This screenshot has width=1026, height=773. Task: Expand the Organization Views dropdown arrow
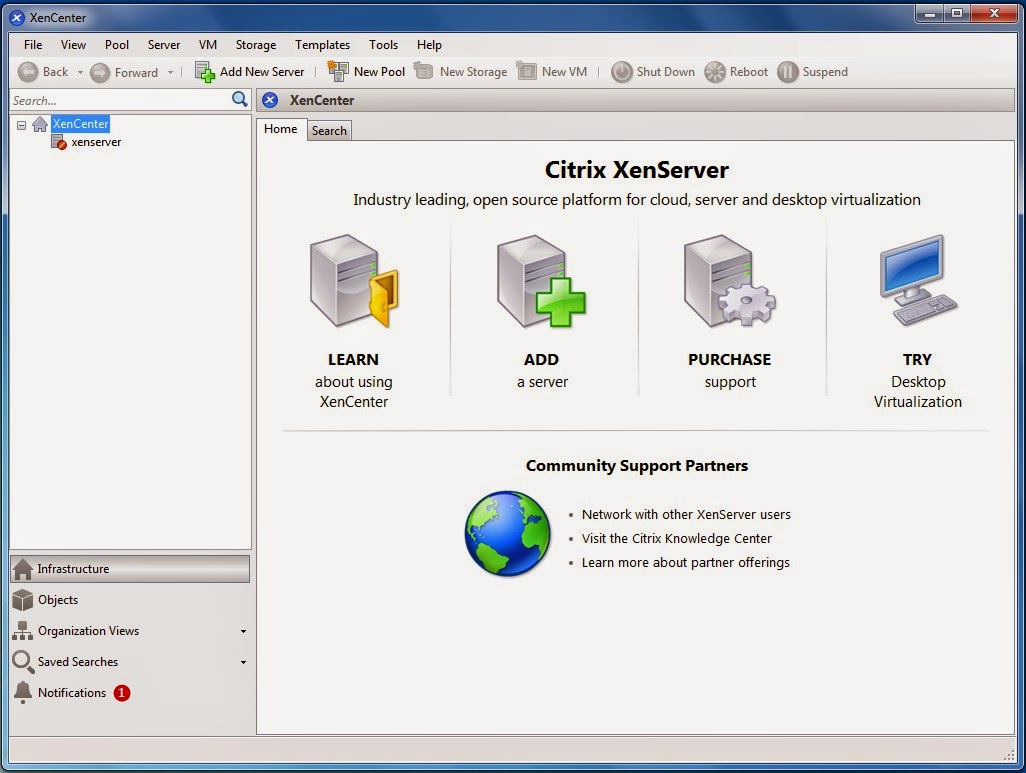243,632
